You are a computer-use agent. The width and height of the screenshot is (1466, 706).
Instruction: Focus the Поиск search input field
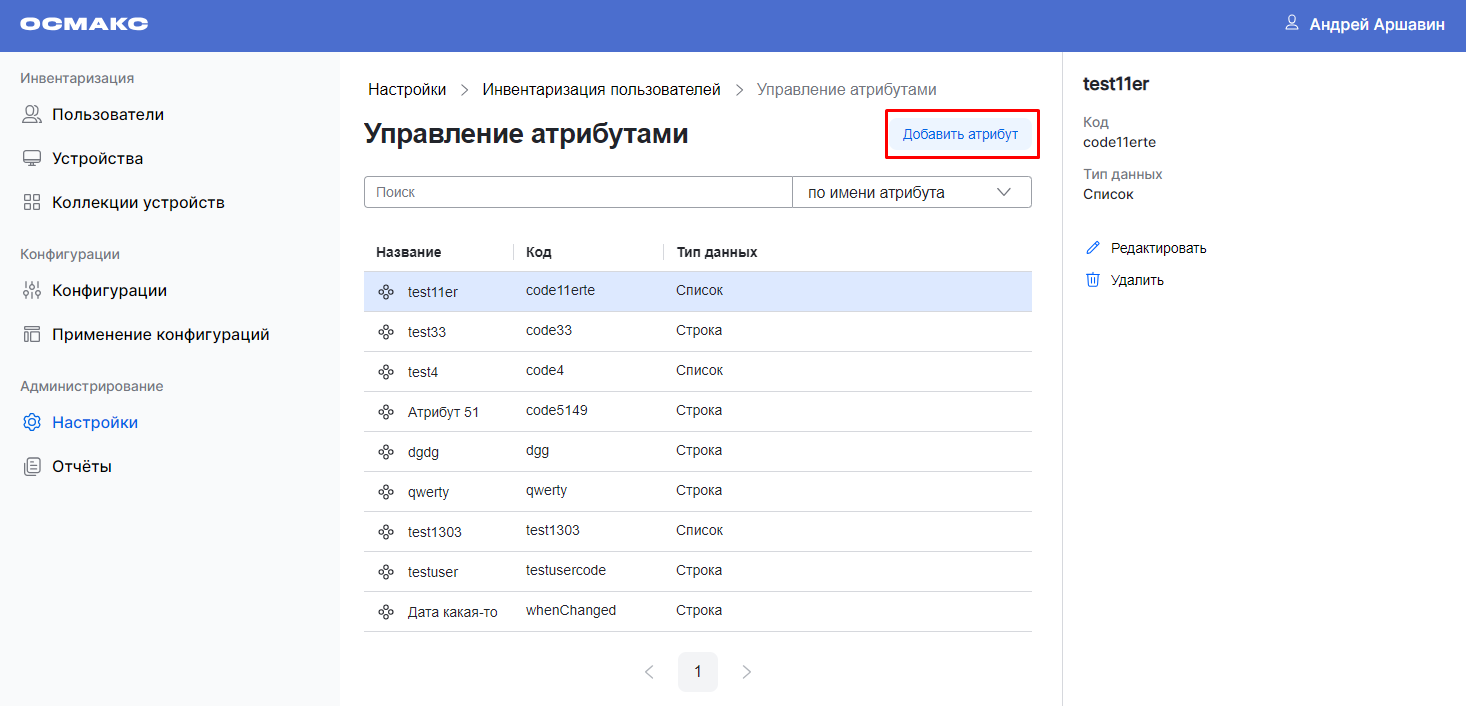[x=578, y=193]
